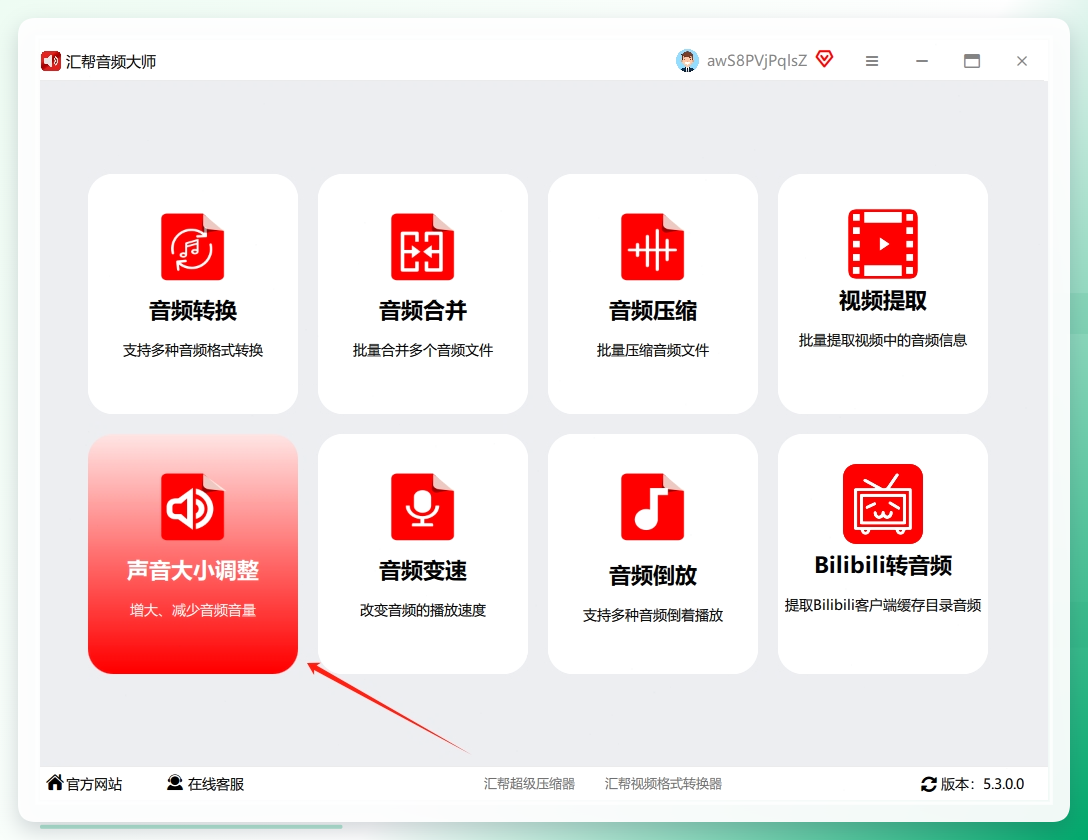Click the red VIP heart badge

pyautogui.click(x=824, y=59)
